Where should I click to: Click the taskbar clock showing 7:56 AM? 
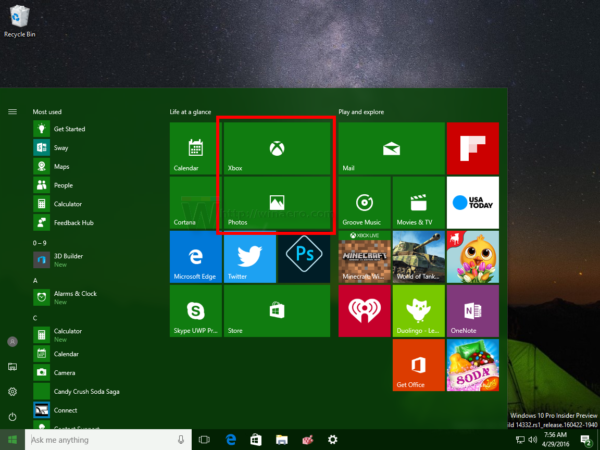[555, 440]
